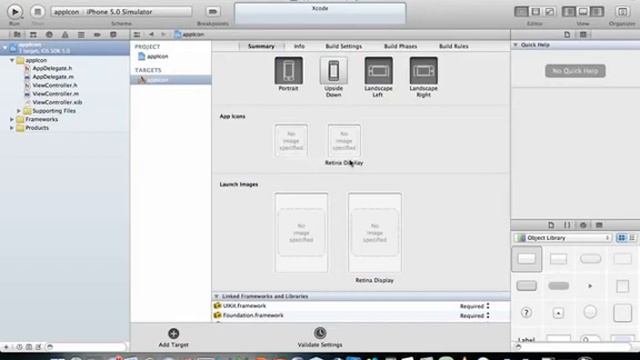Click the Run button in the toolbar
This screenshot has height=360, width=640.
(15, 11)
